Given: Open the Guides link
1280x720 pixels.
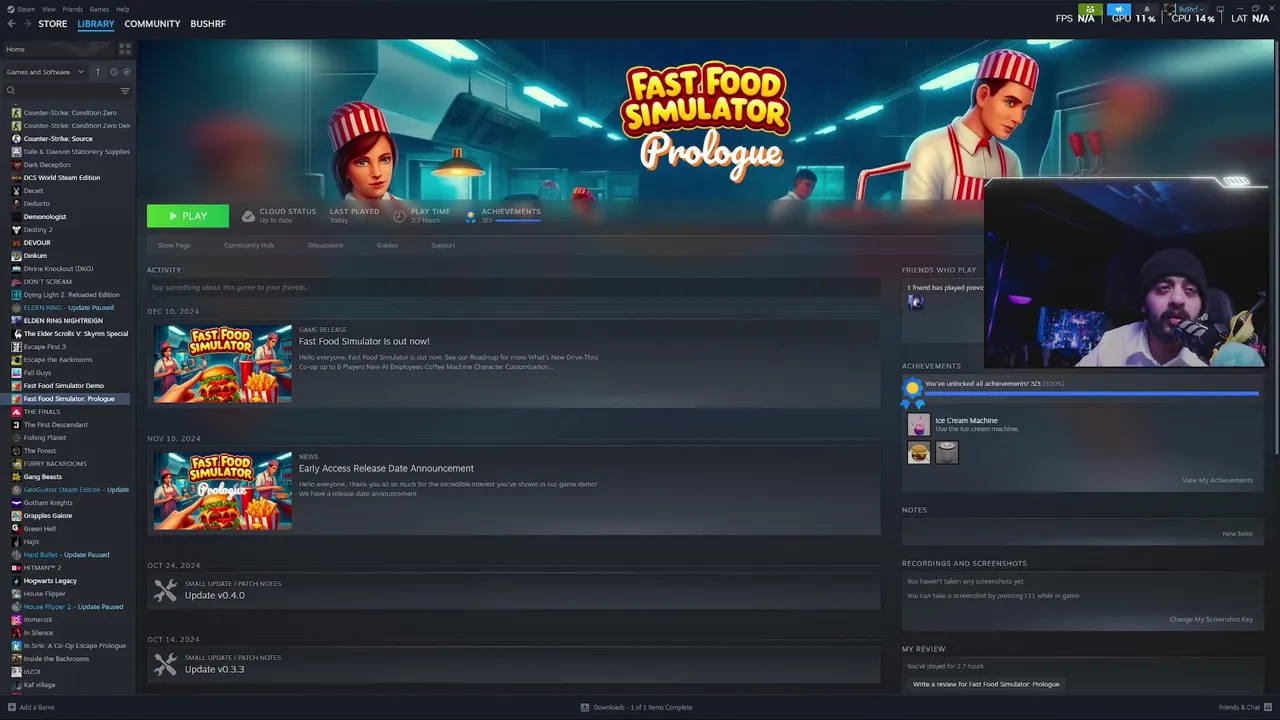Looking at the screenshot, I should click(387, 245).
